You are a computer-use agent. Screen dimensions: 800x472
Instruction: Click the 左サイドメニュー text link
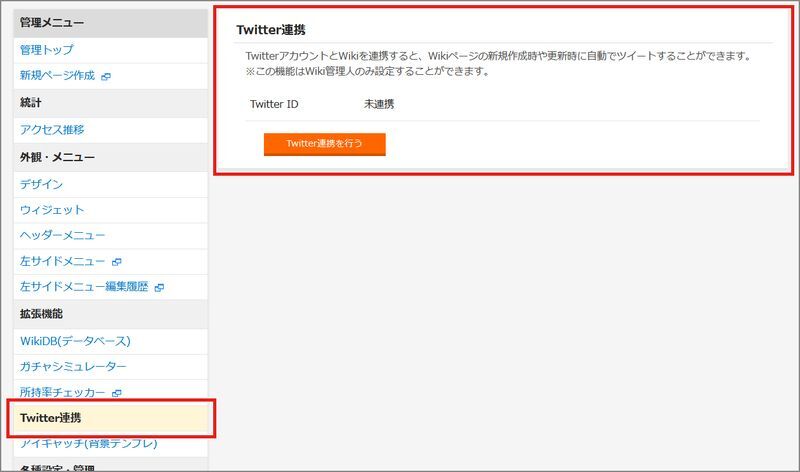point(62,261)
